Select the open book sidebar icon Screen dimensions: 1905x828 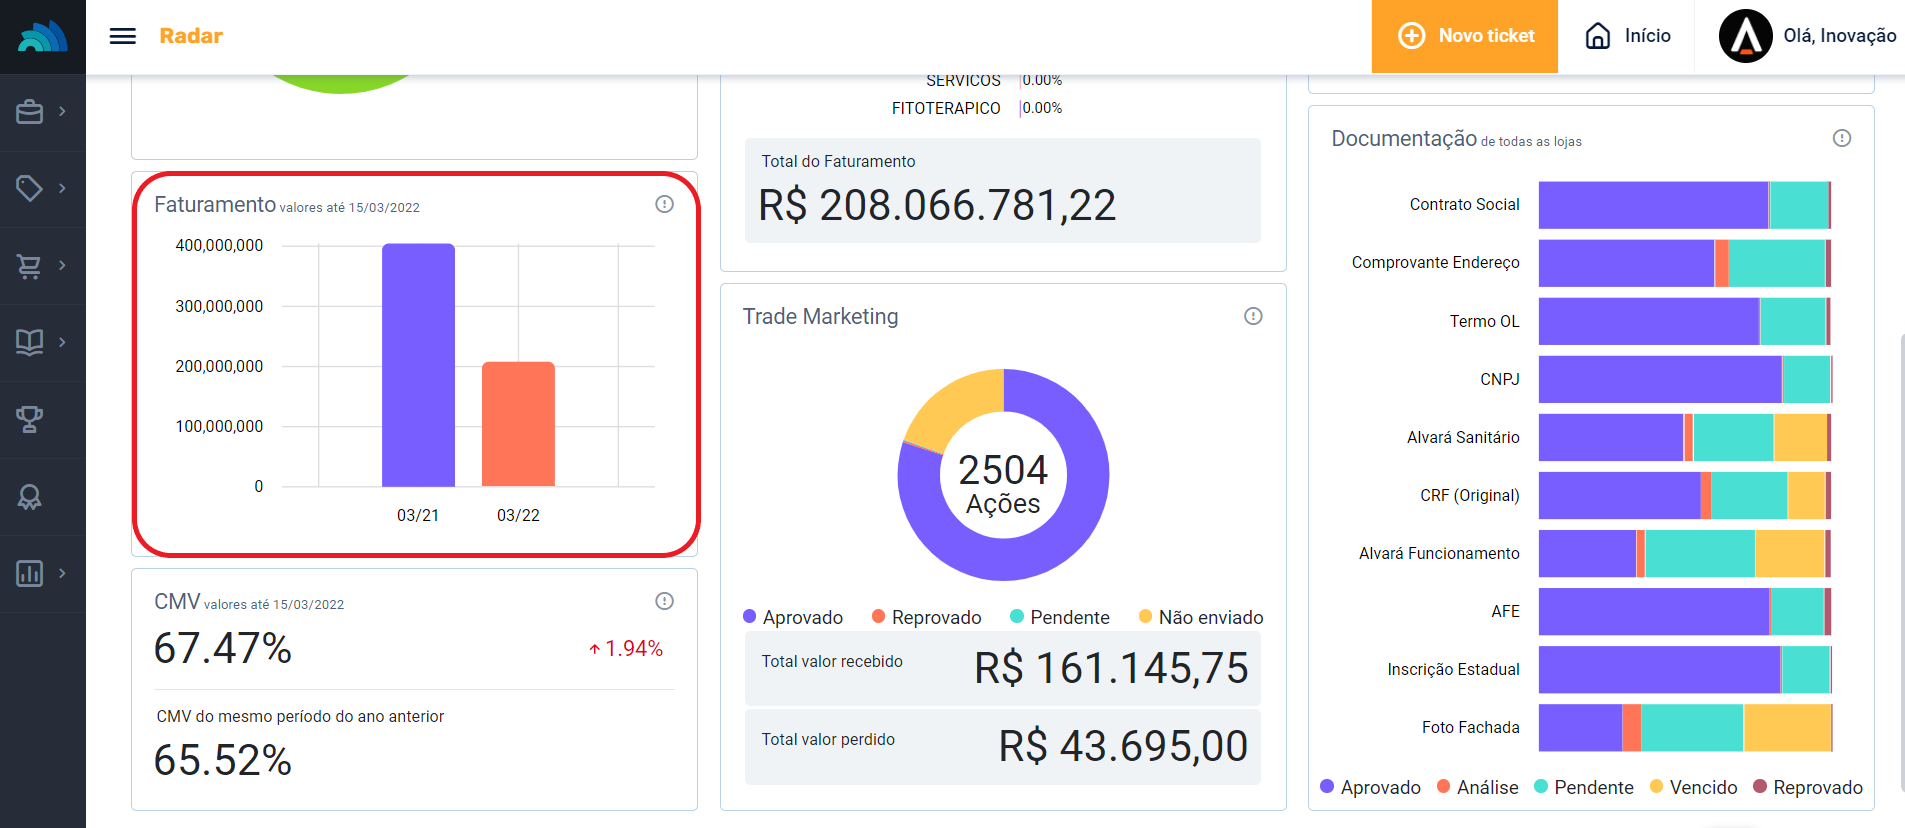(30, 342)
